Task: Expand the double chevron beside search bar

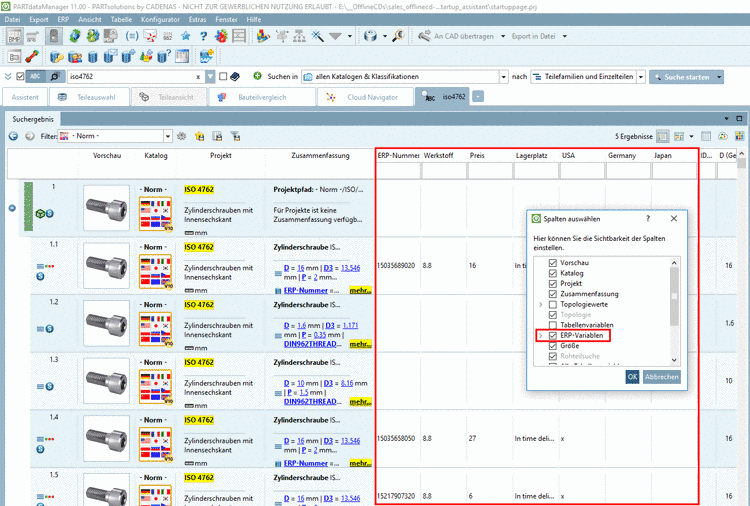Action: point(8,77)
